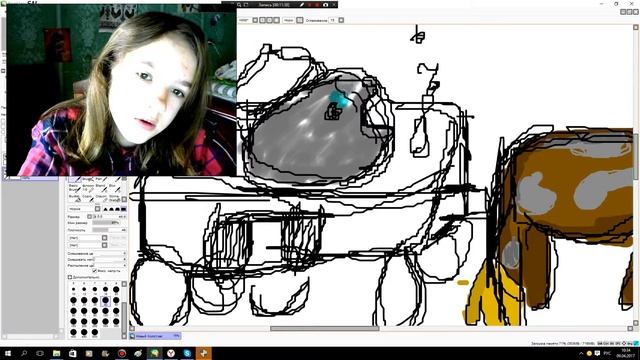Screen dimensions: 640x360
Task: Open the stabilizer value 15 dropdown arrow
Action: 341,20
